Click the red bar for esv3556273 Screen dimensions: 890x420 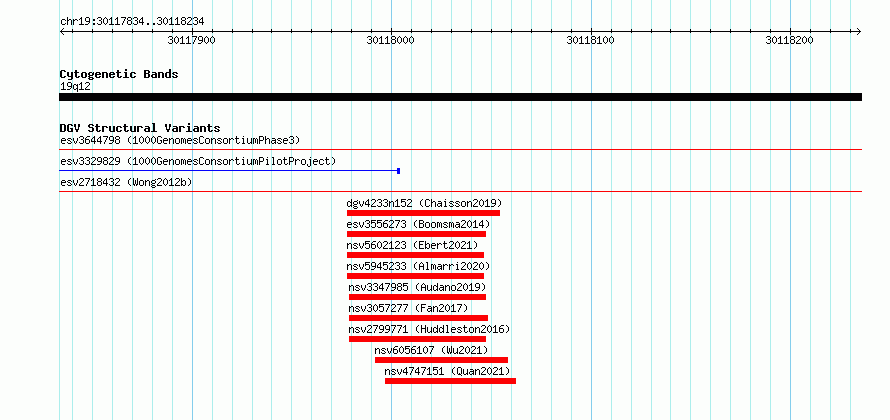coord(417,234)
